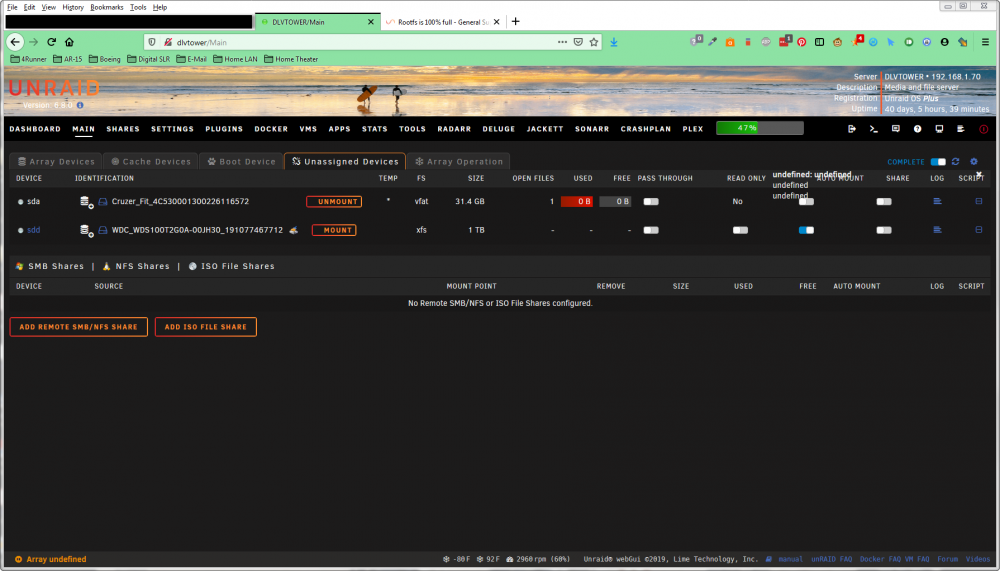This screenshot has width=1000, height=571.
Task: Open the Home LAN bookmarks folder
Action: pyautogui.click(x=235, y=59)
